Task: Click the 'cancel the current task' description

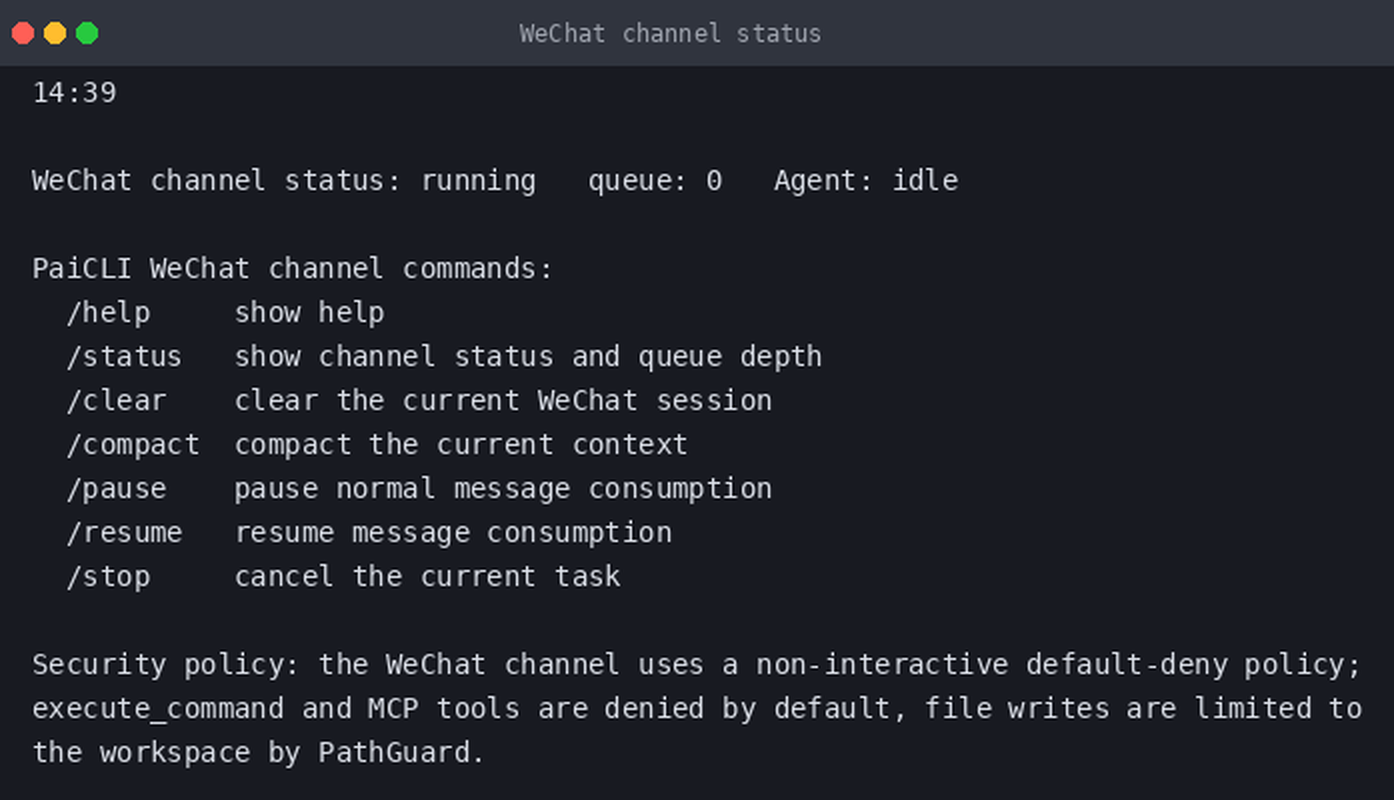Action: pyautogui.click(x=427, y=577)
